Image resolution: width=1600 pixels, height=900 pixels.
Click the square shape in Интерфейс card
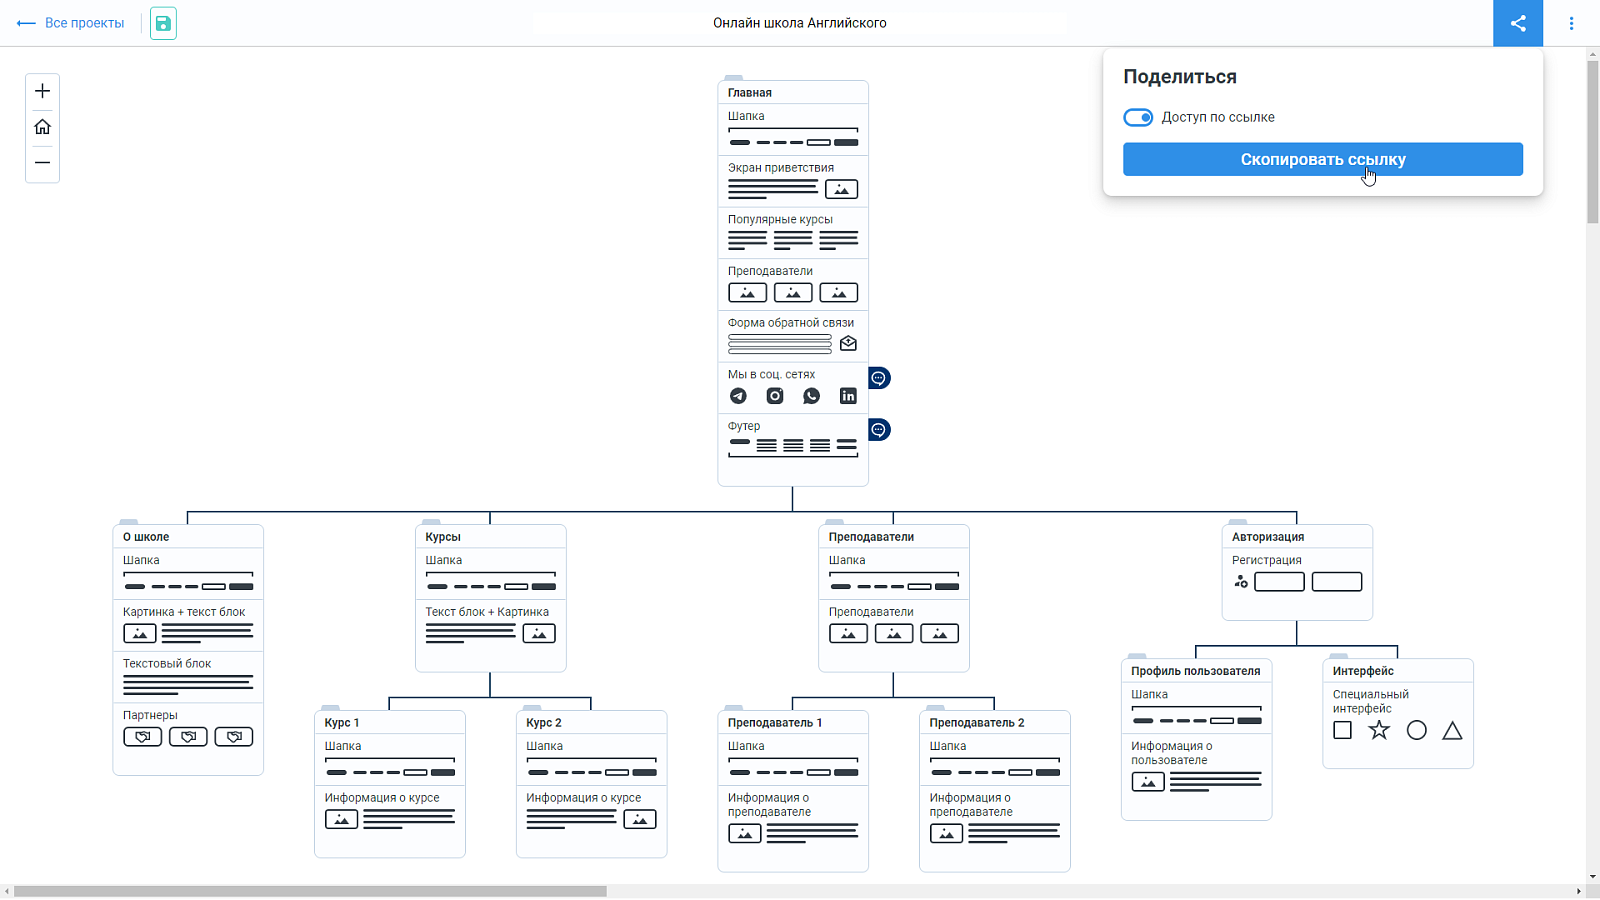tap(1343, 731)
